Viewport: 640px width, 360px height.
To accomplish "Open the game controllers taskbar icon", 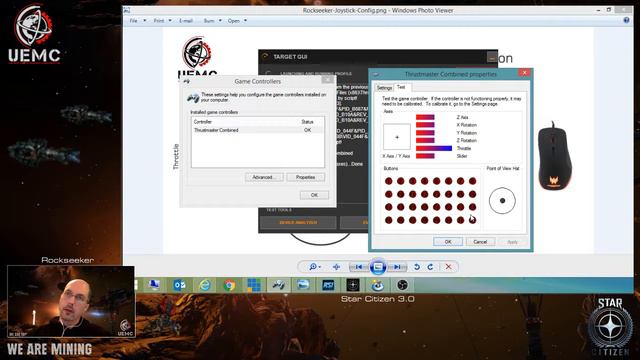I will click(279, 285).
